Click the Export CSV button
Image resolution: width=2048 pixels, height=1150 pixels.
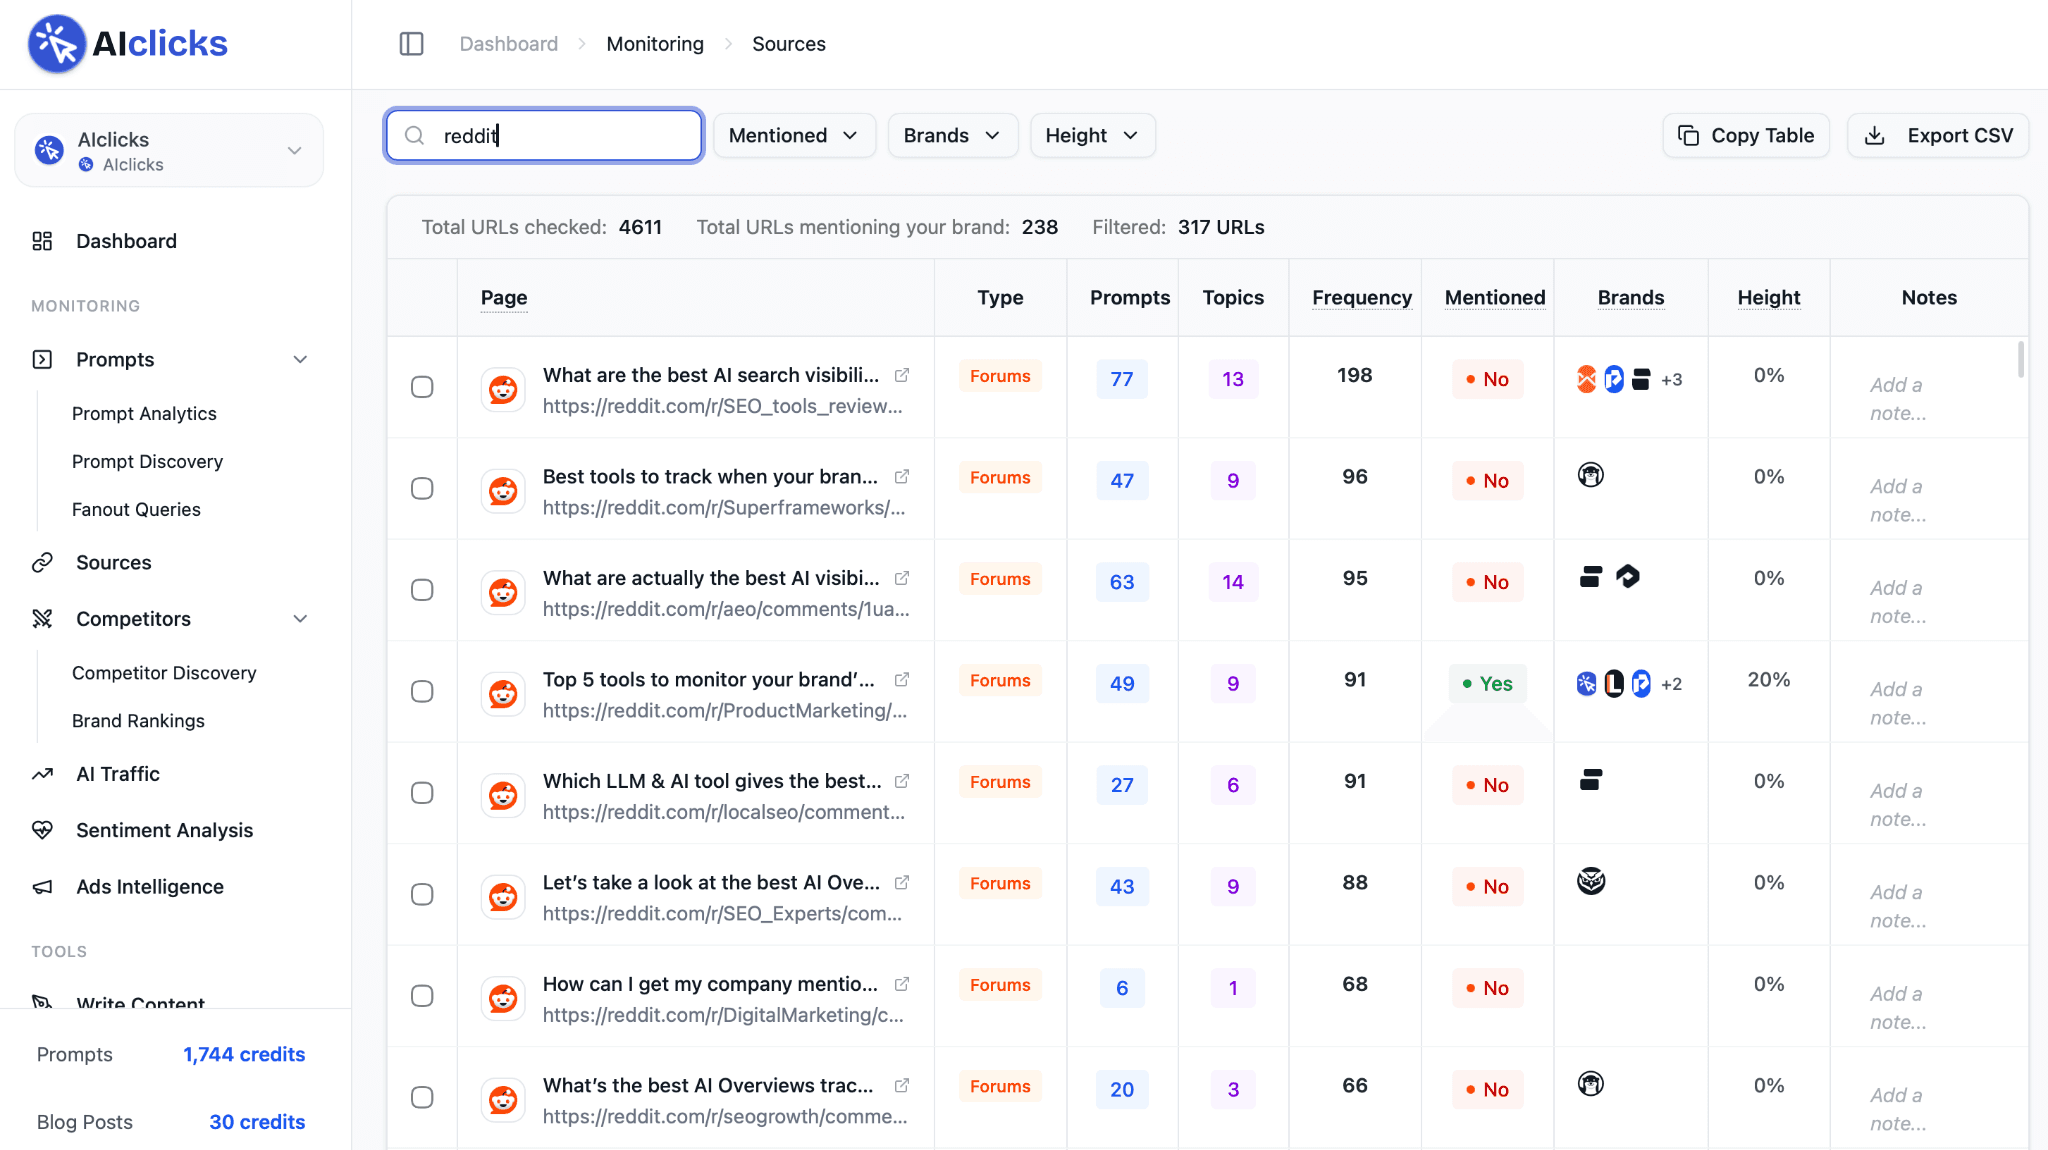pyautogui.click(x=1938, y=135)
